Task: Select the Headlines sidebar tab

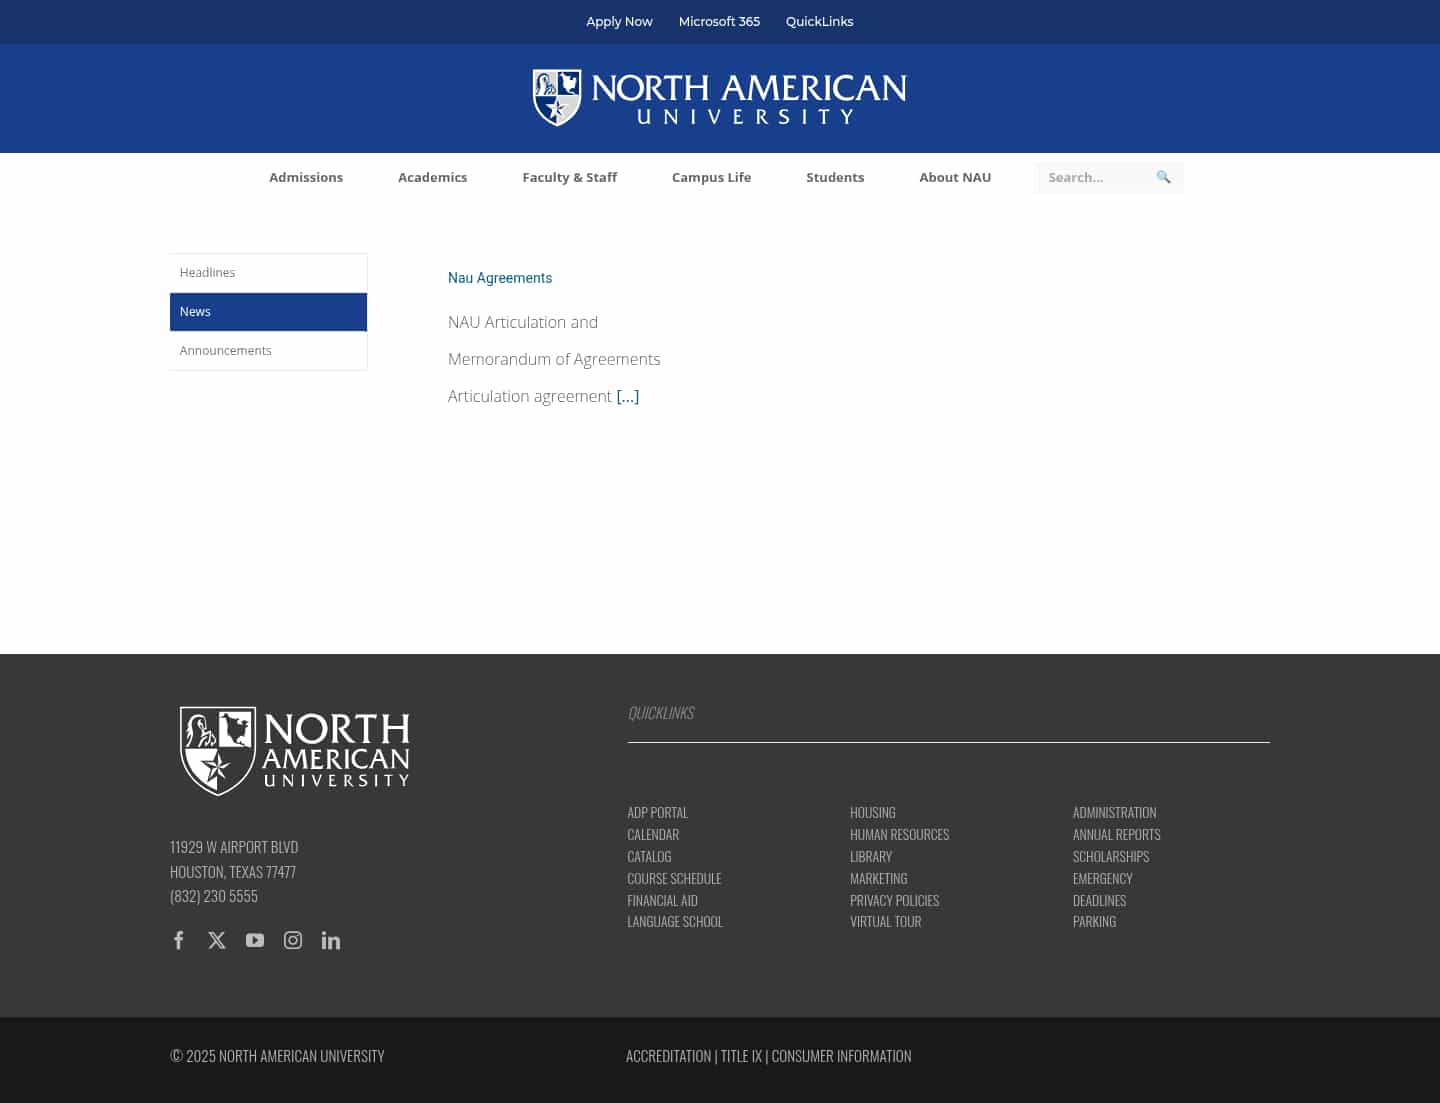Action: point(268,272)
